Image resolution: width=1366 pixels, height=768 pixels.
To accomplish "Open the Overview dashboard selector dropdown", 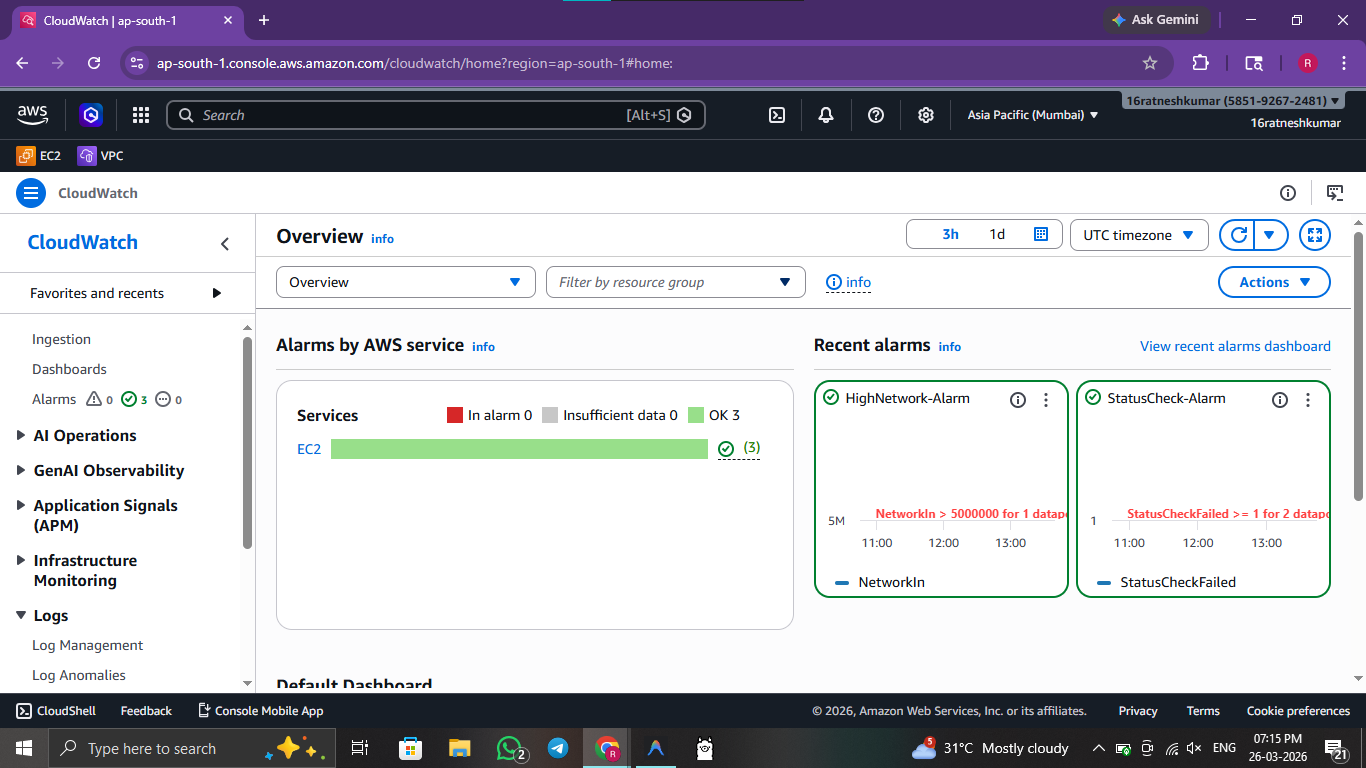I will [x=406, y=282].
